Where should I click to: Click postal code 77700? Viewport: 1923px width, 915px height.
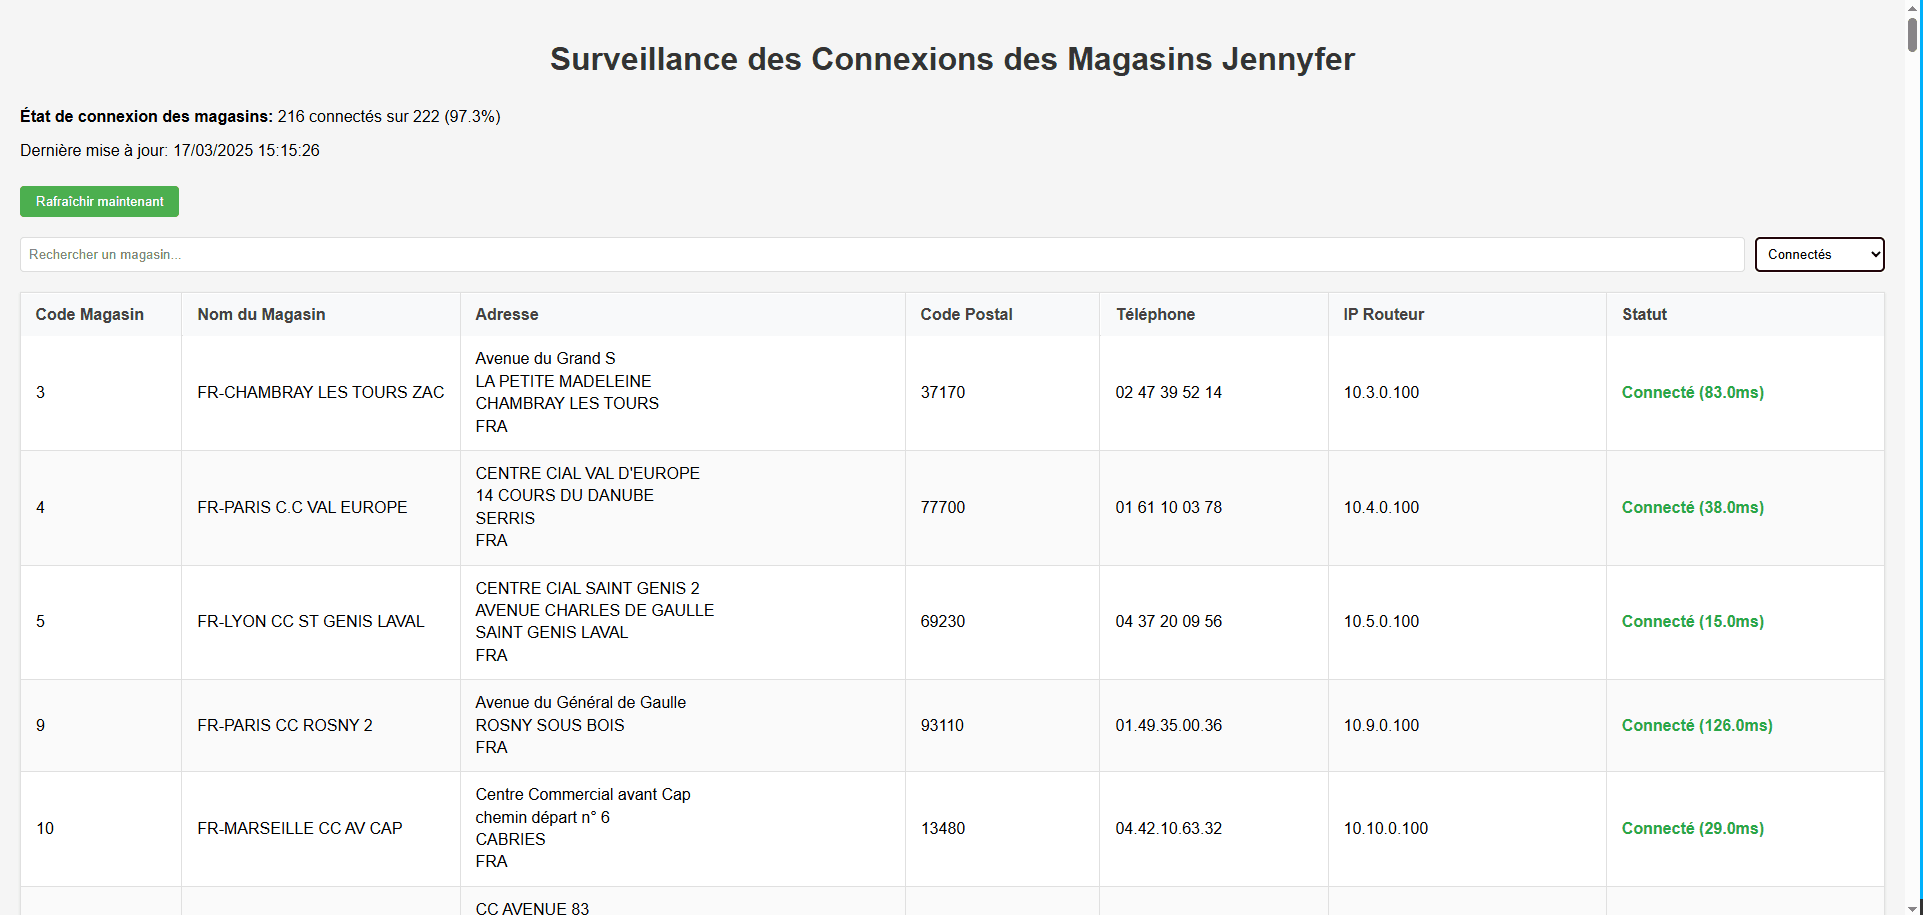[x=943, y=507]
